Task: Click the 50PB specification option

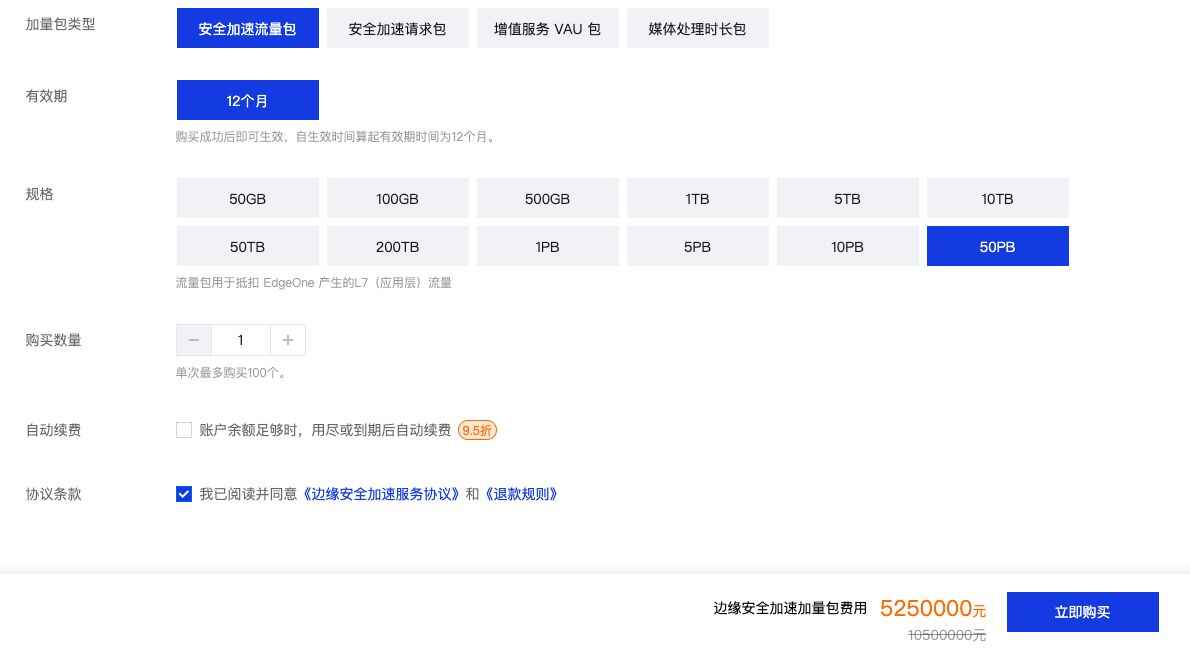Action: [997, 247]
